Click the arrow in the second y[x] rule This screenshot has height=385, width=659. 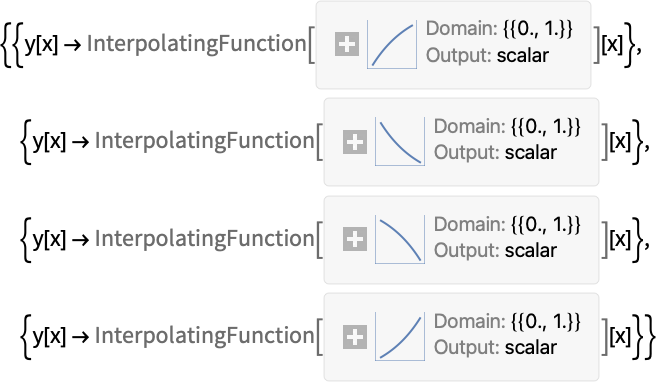point(81,142)
